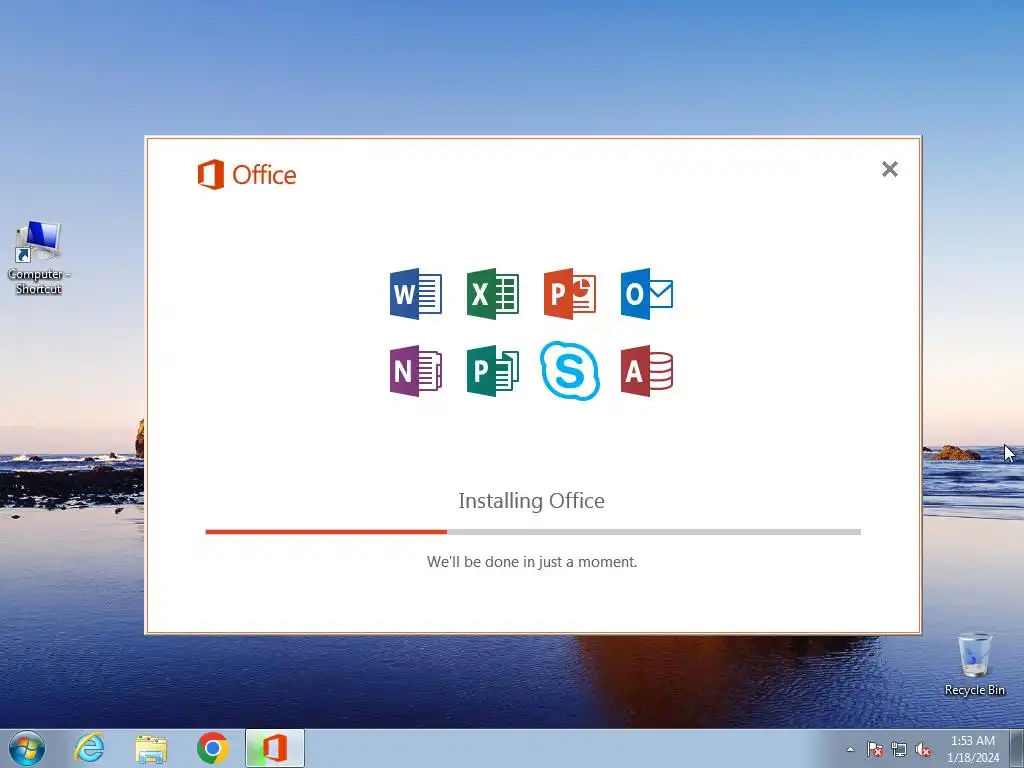The image size is (1024, 768).
Task: Show hidden system tray icons
Action: click(850, 749)
